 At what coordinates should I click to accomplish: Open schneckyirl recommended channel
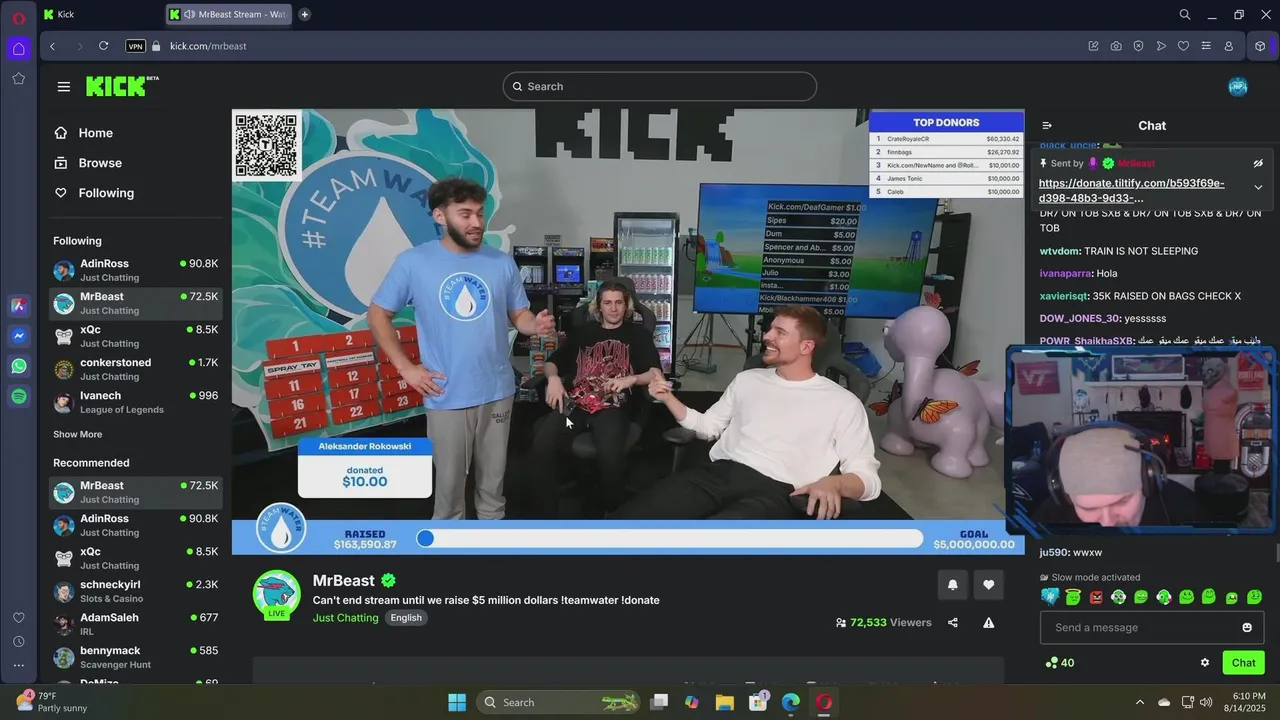pos(135,591)
